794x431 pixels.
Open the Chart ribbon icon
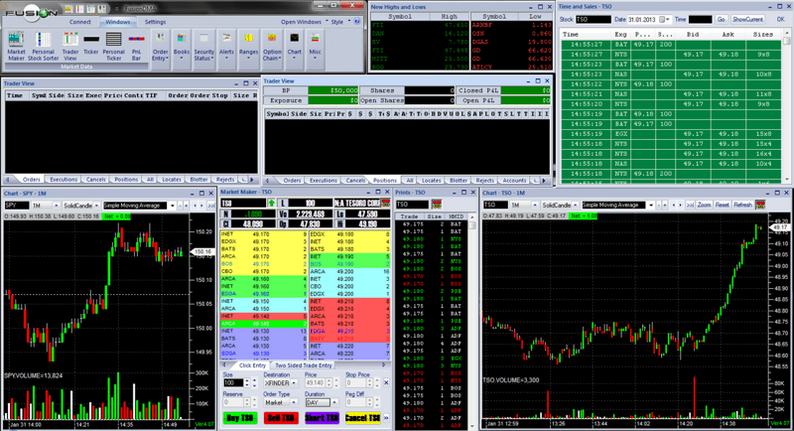(x=294, y=45)
